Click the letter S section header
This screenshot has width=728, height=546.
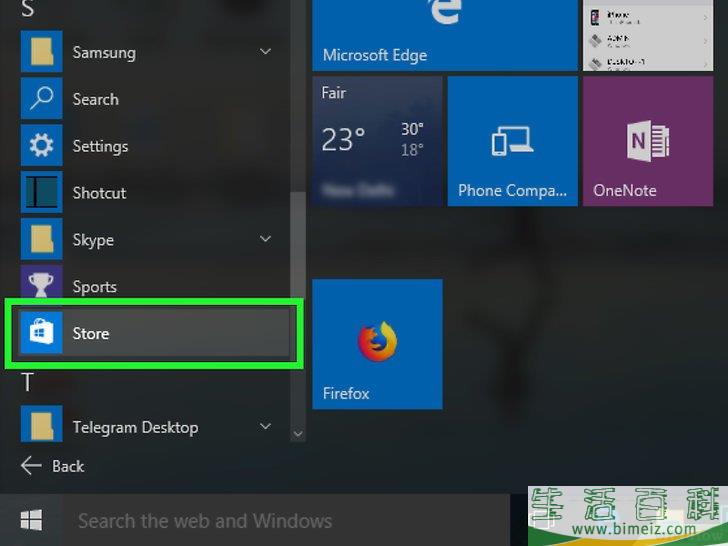(x=27, y=8)
